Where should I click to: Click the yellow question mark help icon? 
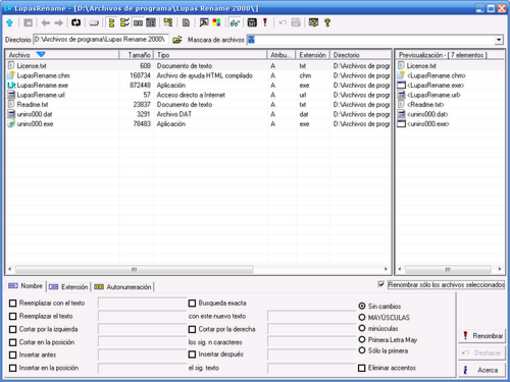tap(327, 23)
